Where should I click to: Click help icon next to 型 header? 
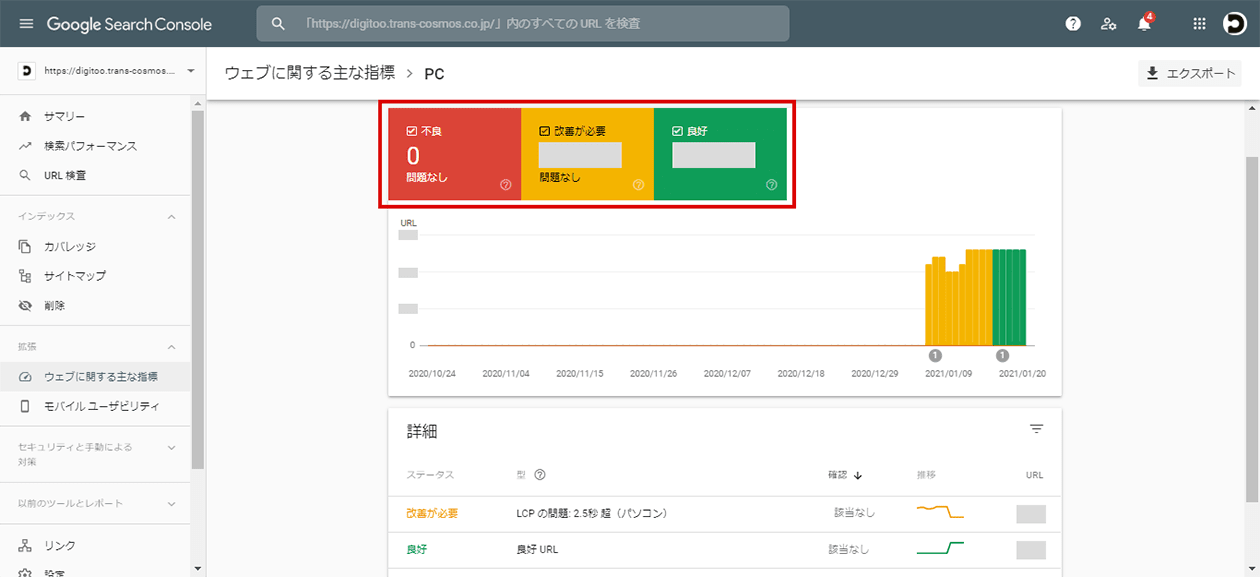[540, 475]
